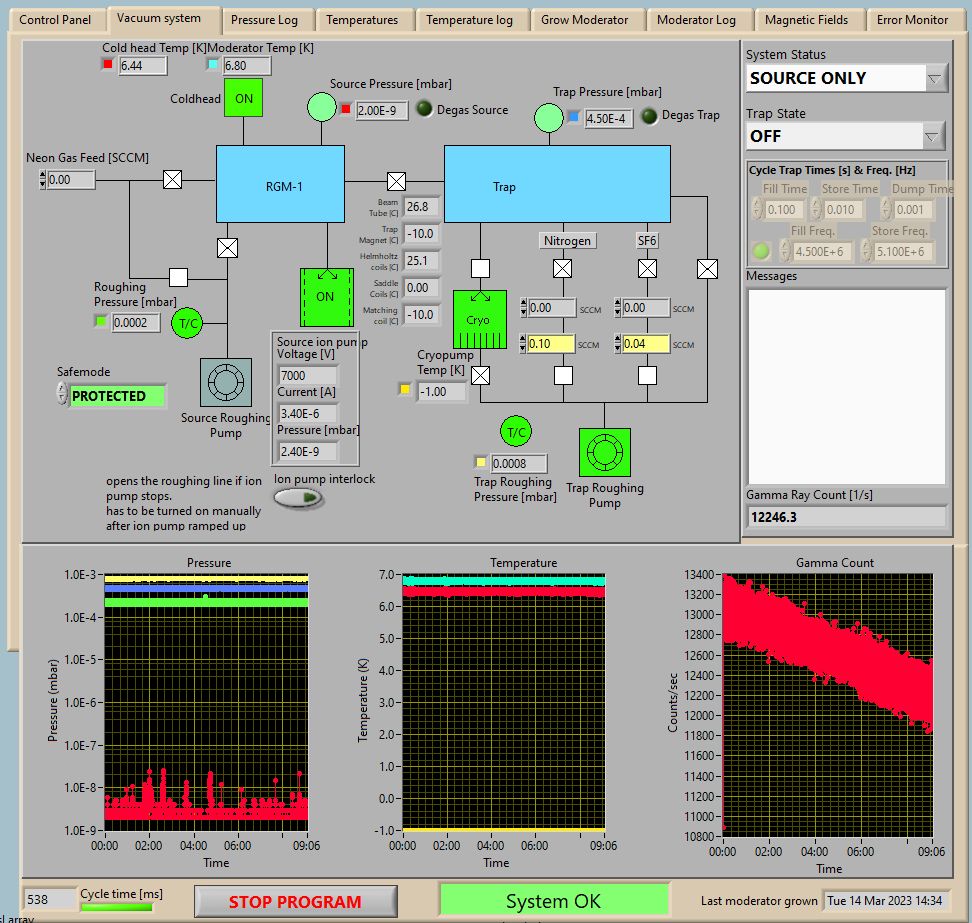Open the System Status dropdown
972x923 pixels.
tap(934, 78)
